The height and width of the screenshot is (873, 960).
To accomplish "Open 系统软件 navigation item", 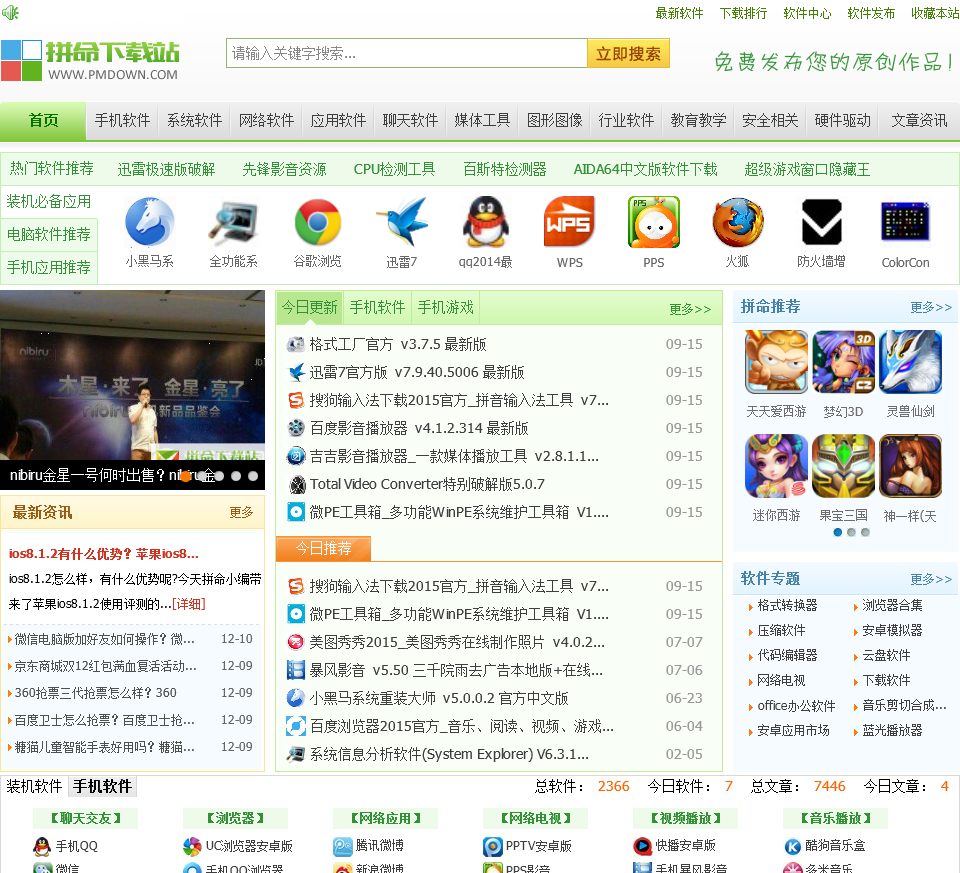I will pos(194,120).
